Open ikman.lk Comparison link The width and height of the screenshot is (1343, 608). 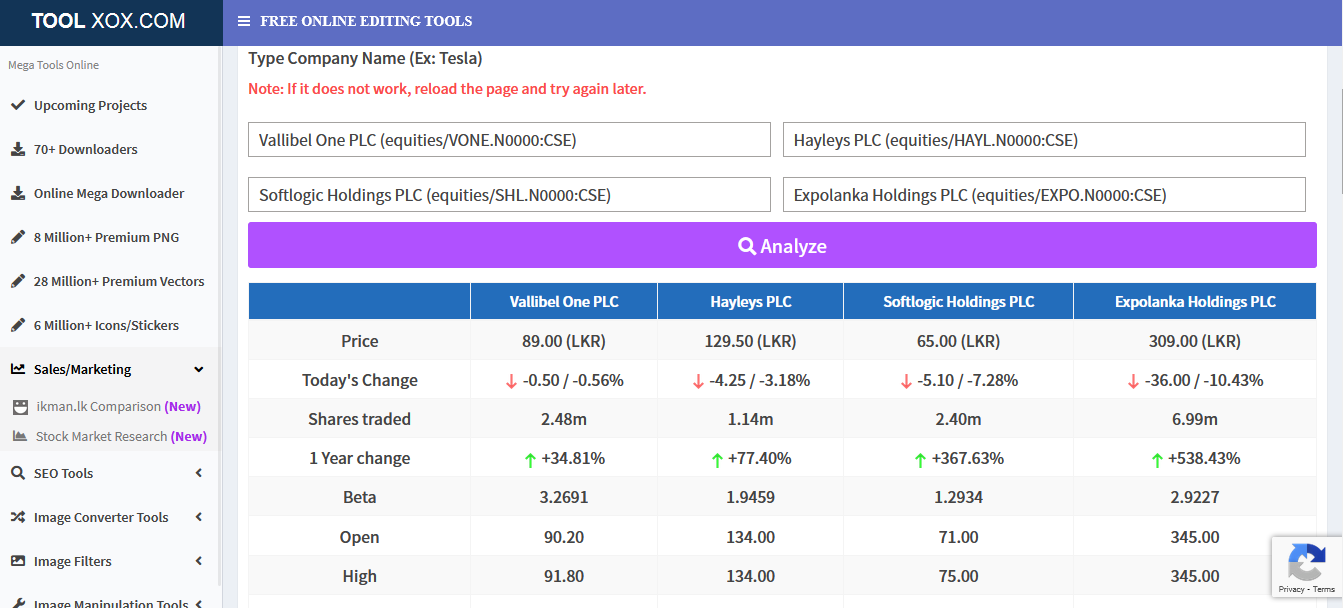(x=118, y=407)
